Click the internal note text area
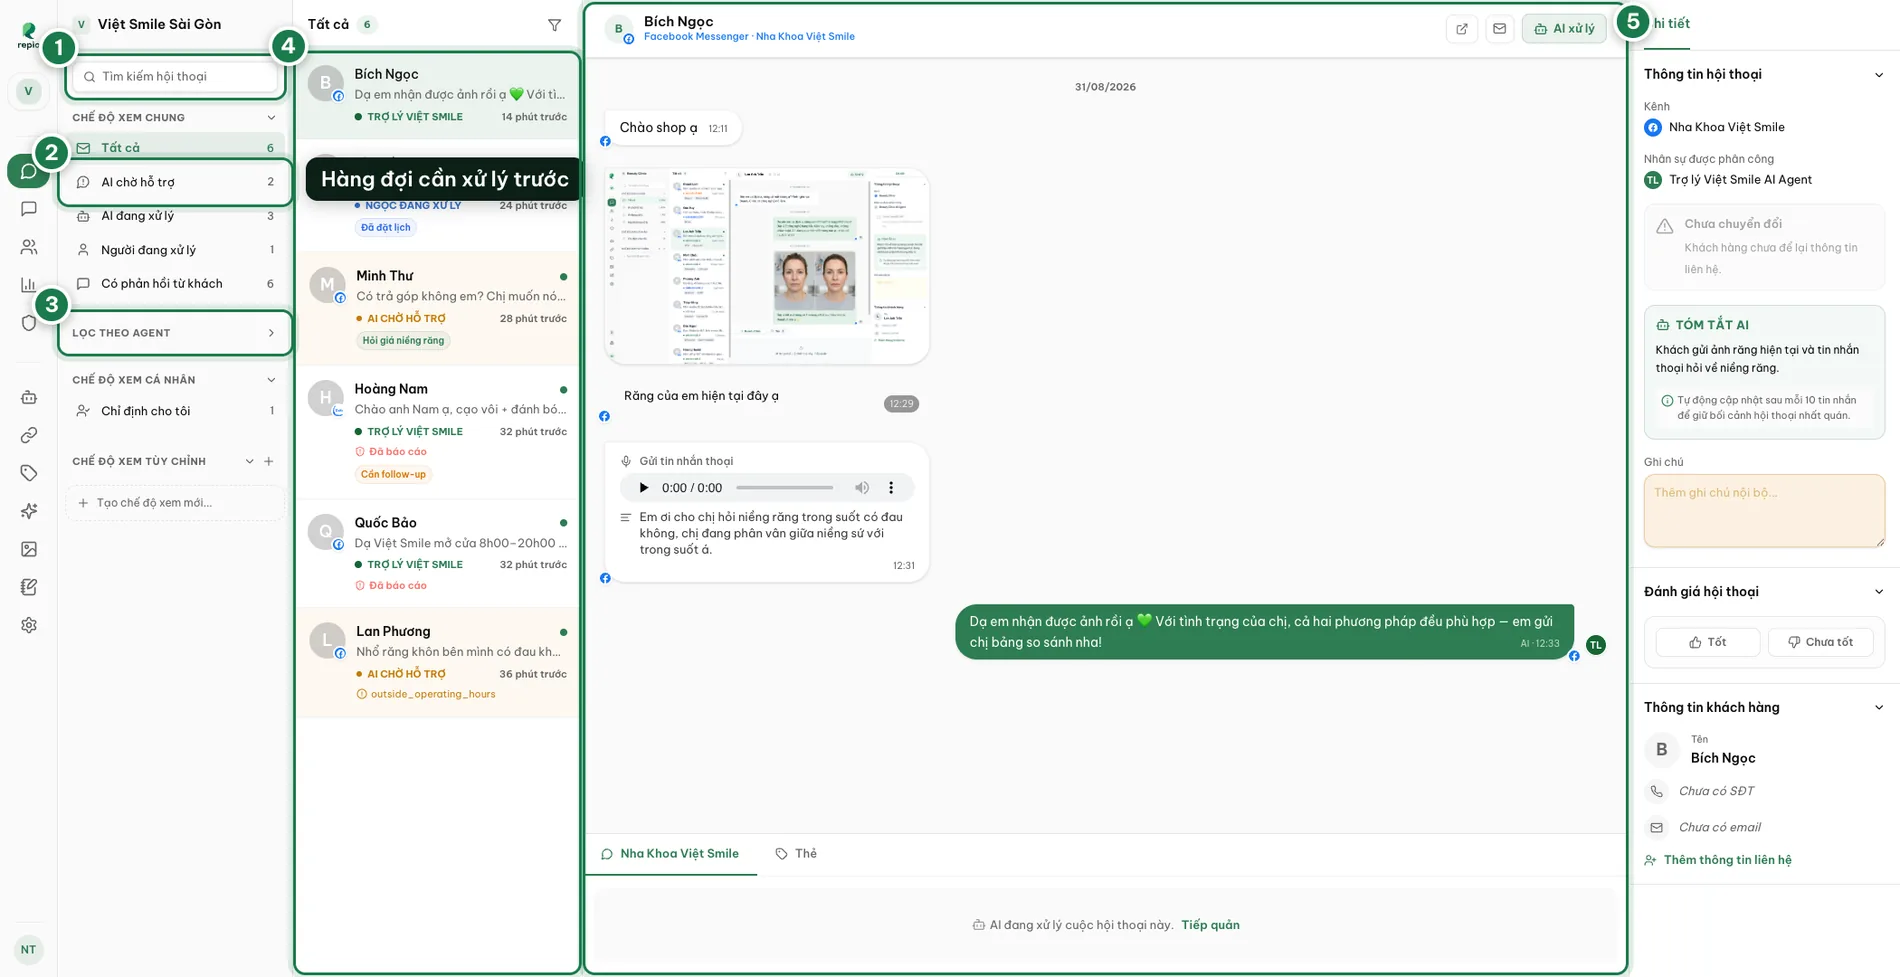Viewport: 1900px width, 977px height. [x=1764, y=511]
